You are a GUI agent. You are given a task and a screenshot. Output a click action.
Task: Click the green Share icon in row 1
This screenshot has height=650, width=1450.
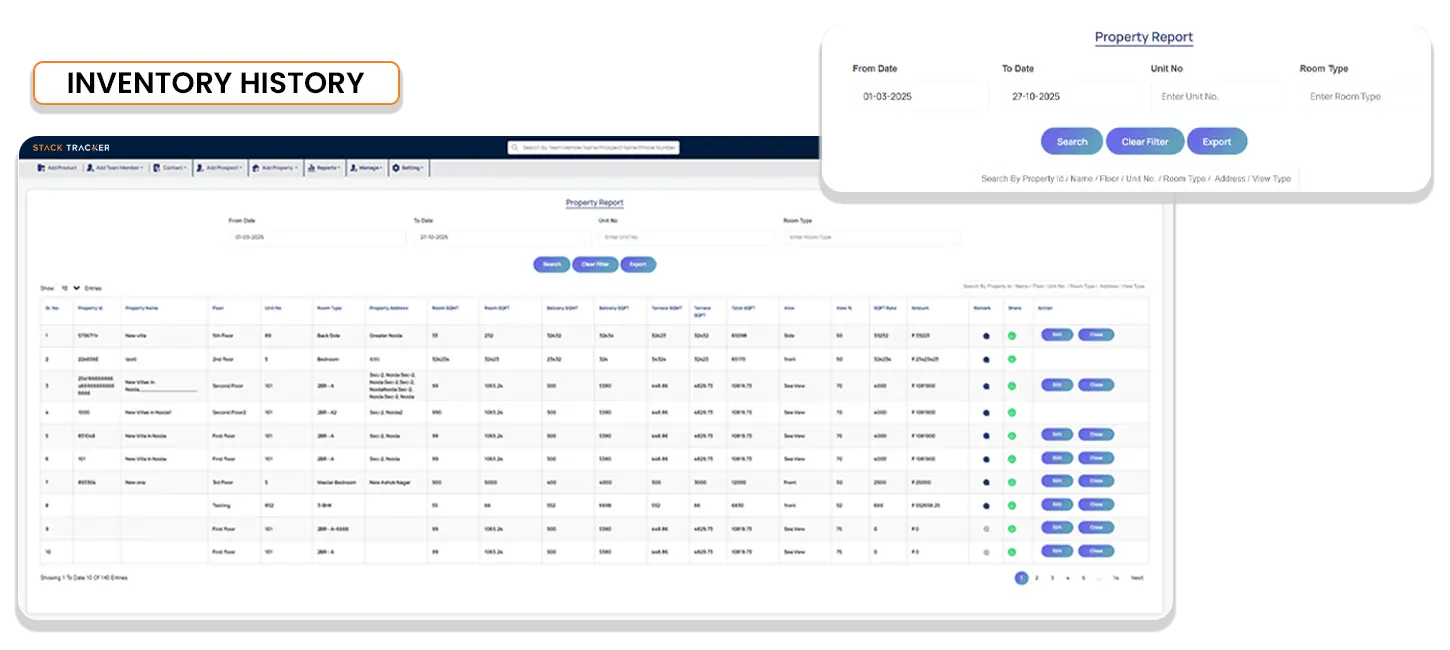pyautogui.click(x=1012, y=335)
